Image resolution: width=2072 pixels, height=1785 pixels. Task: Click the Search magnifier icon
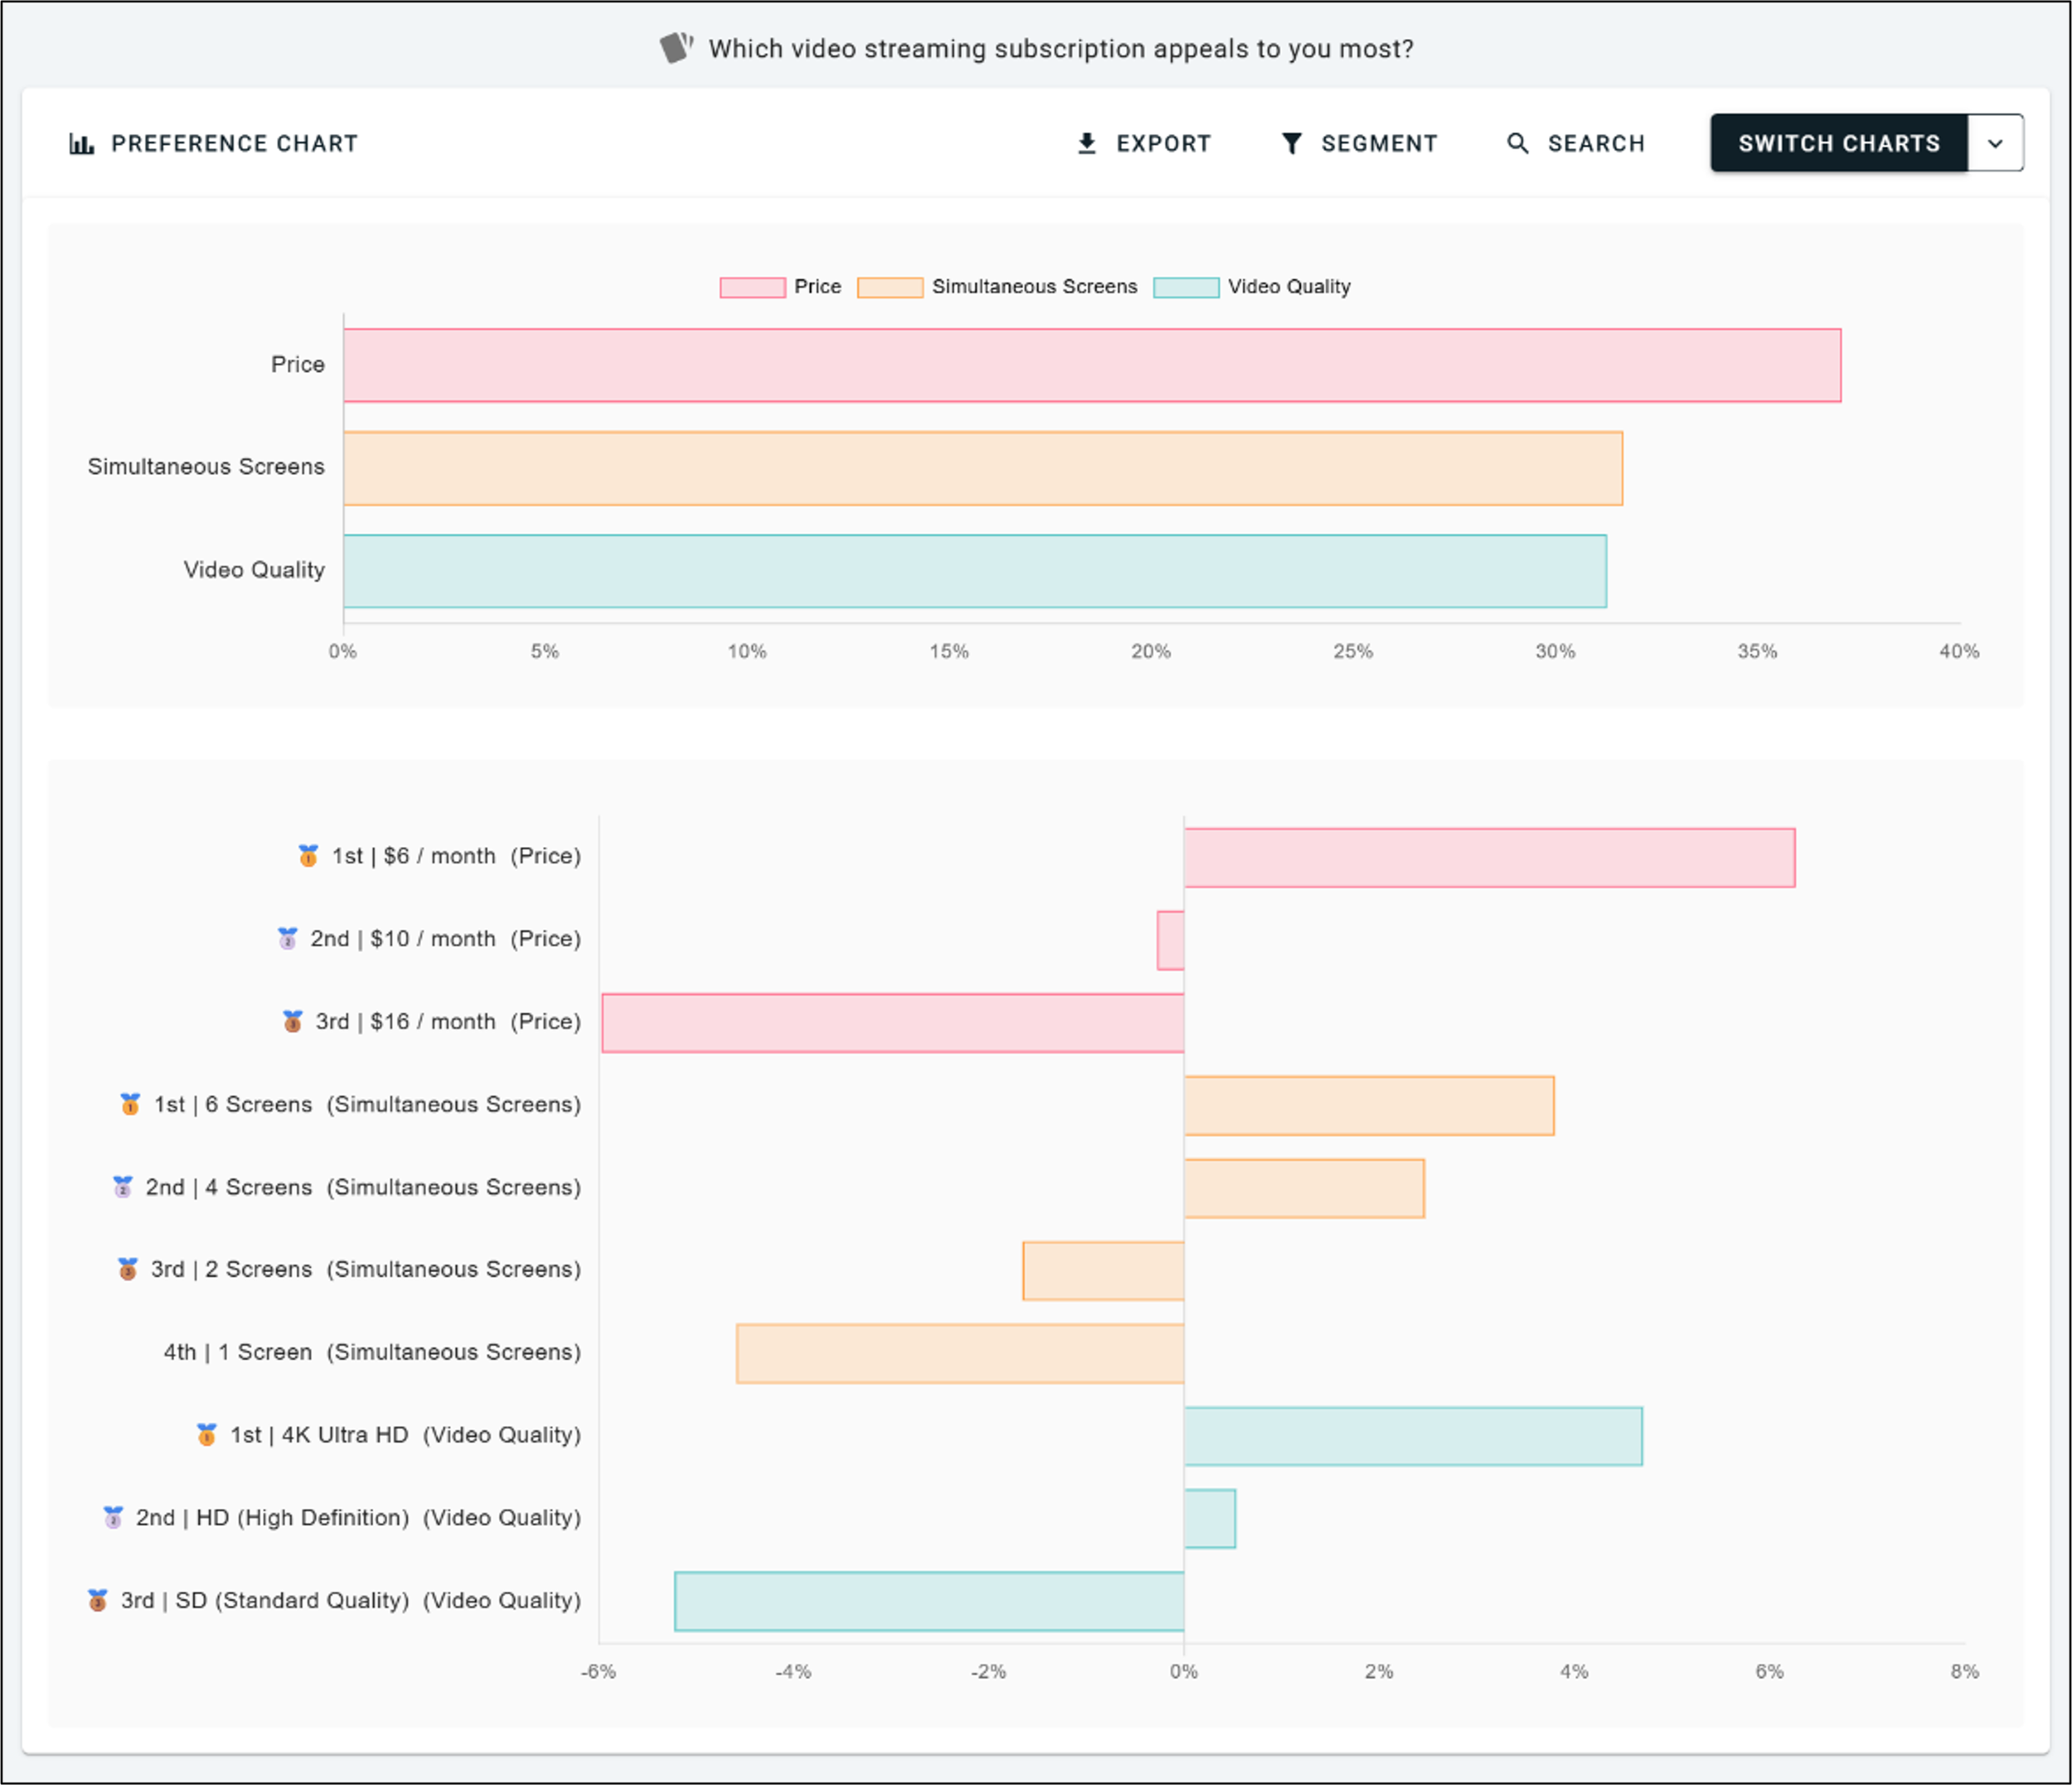pos(1517,143)
